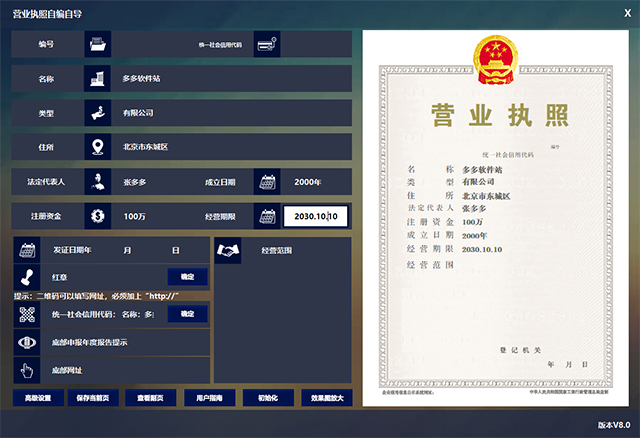Click the empty 统一社会信用代码 field at top
Viewport: 640px width, 438px height.
[x=316, y=44]
